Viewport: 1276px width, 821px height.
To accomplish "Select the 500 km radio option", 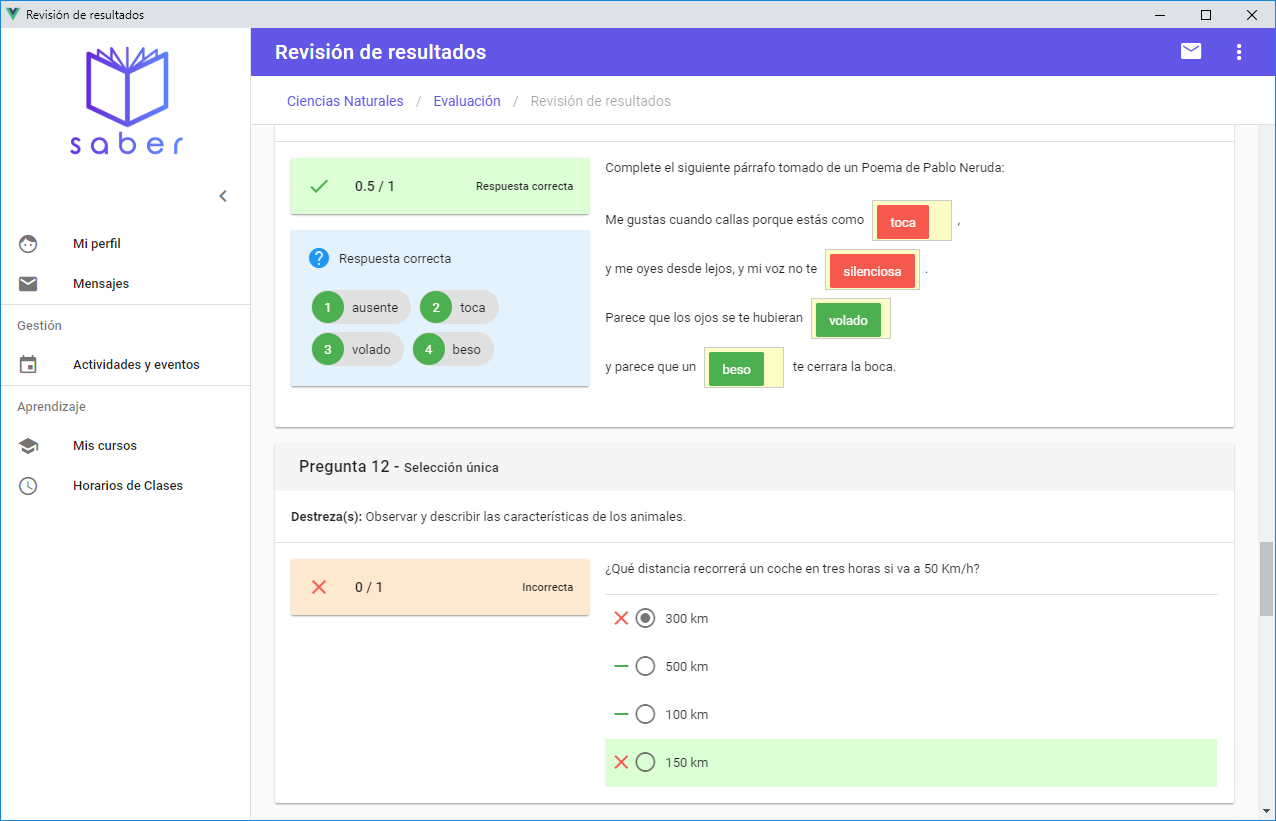I will pyautogui.click(x=645, y=666).
